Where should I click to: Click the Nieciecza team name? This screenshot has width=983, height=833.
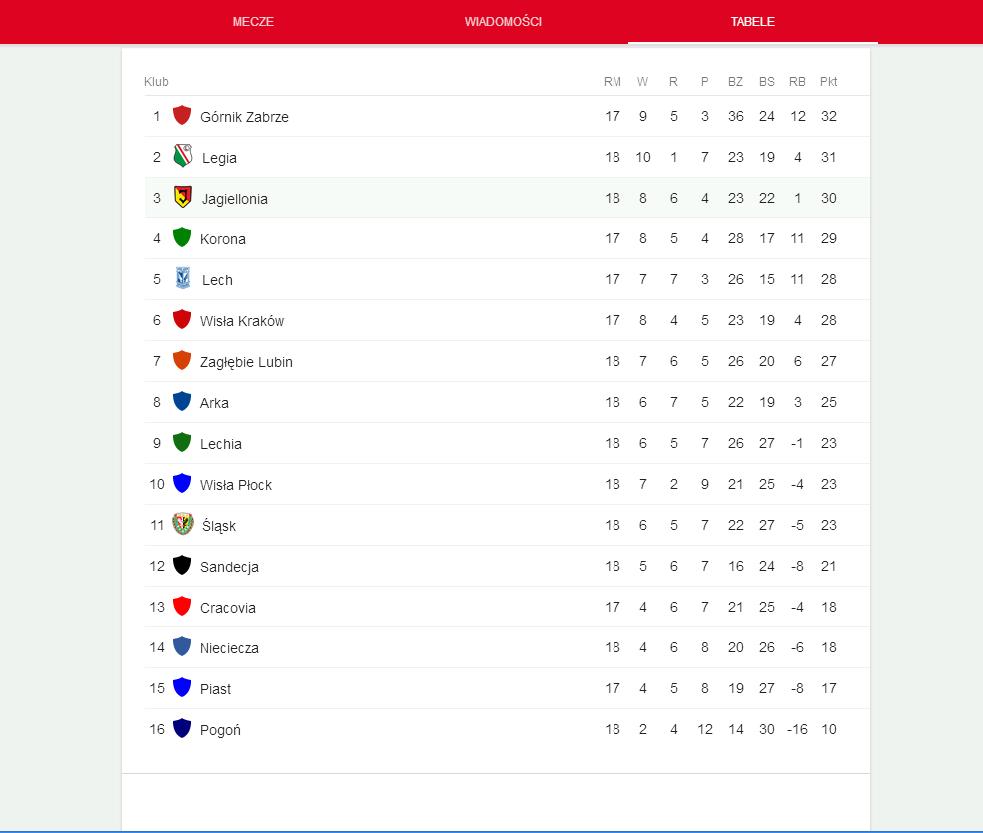click(229, 648)
